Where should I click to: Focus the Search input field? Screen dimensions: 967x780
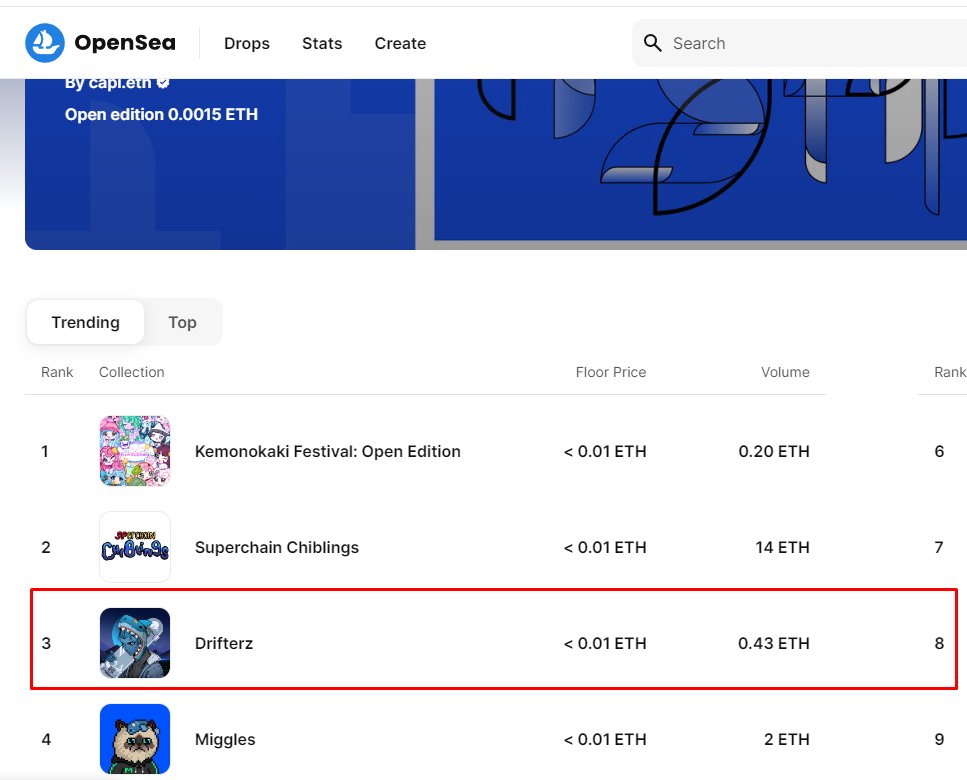click(802, 43)
